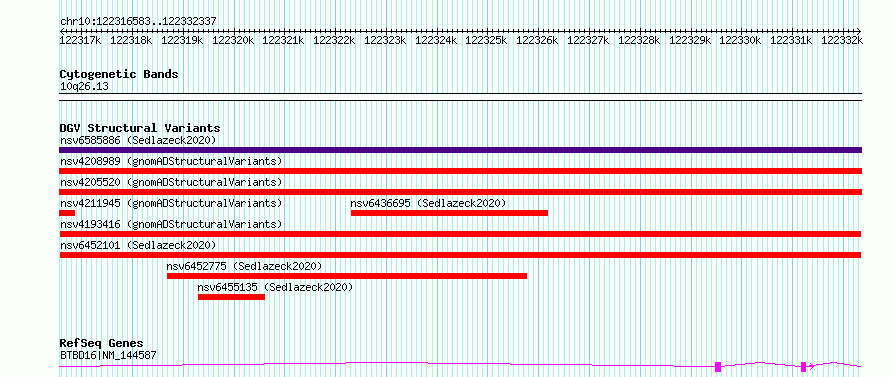
Task: Click the RefSeq Genes track title
Action: click(101, 344)
